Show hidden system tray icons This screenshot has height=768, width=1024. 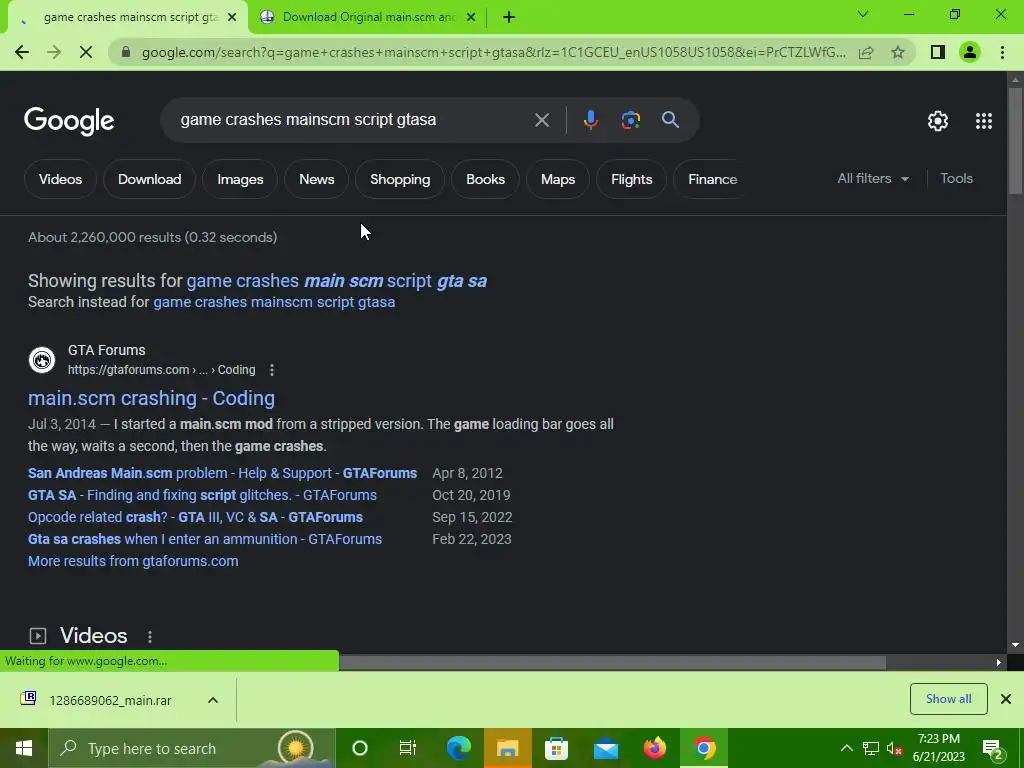(846, 748)
